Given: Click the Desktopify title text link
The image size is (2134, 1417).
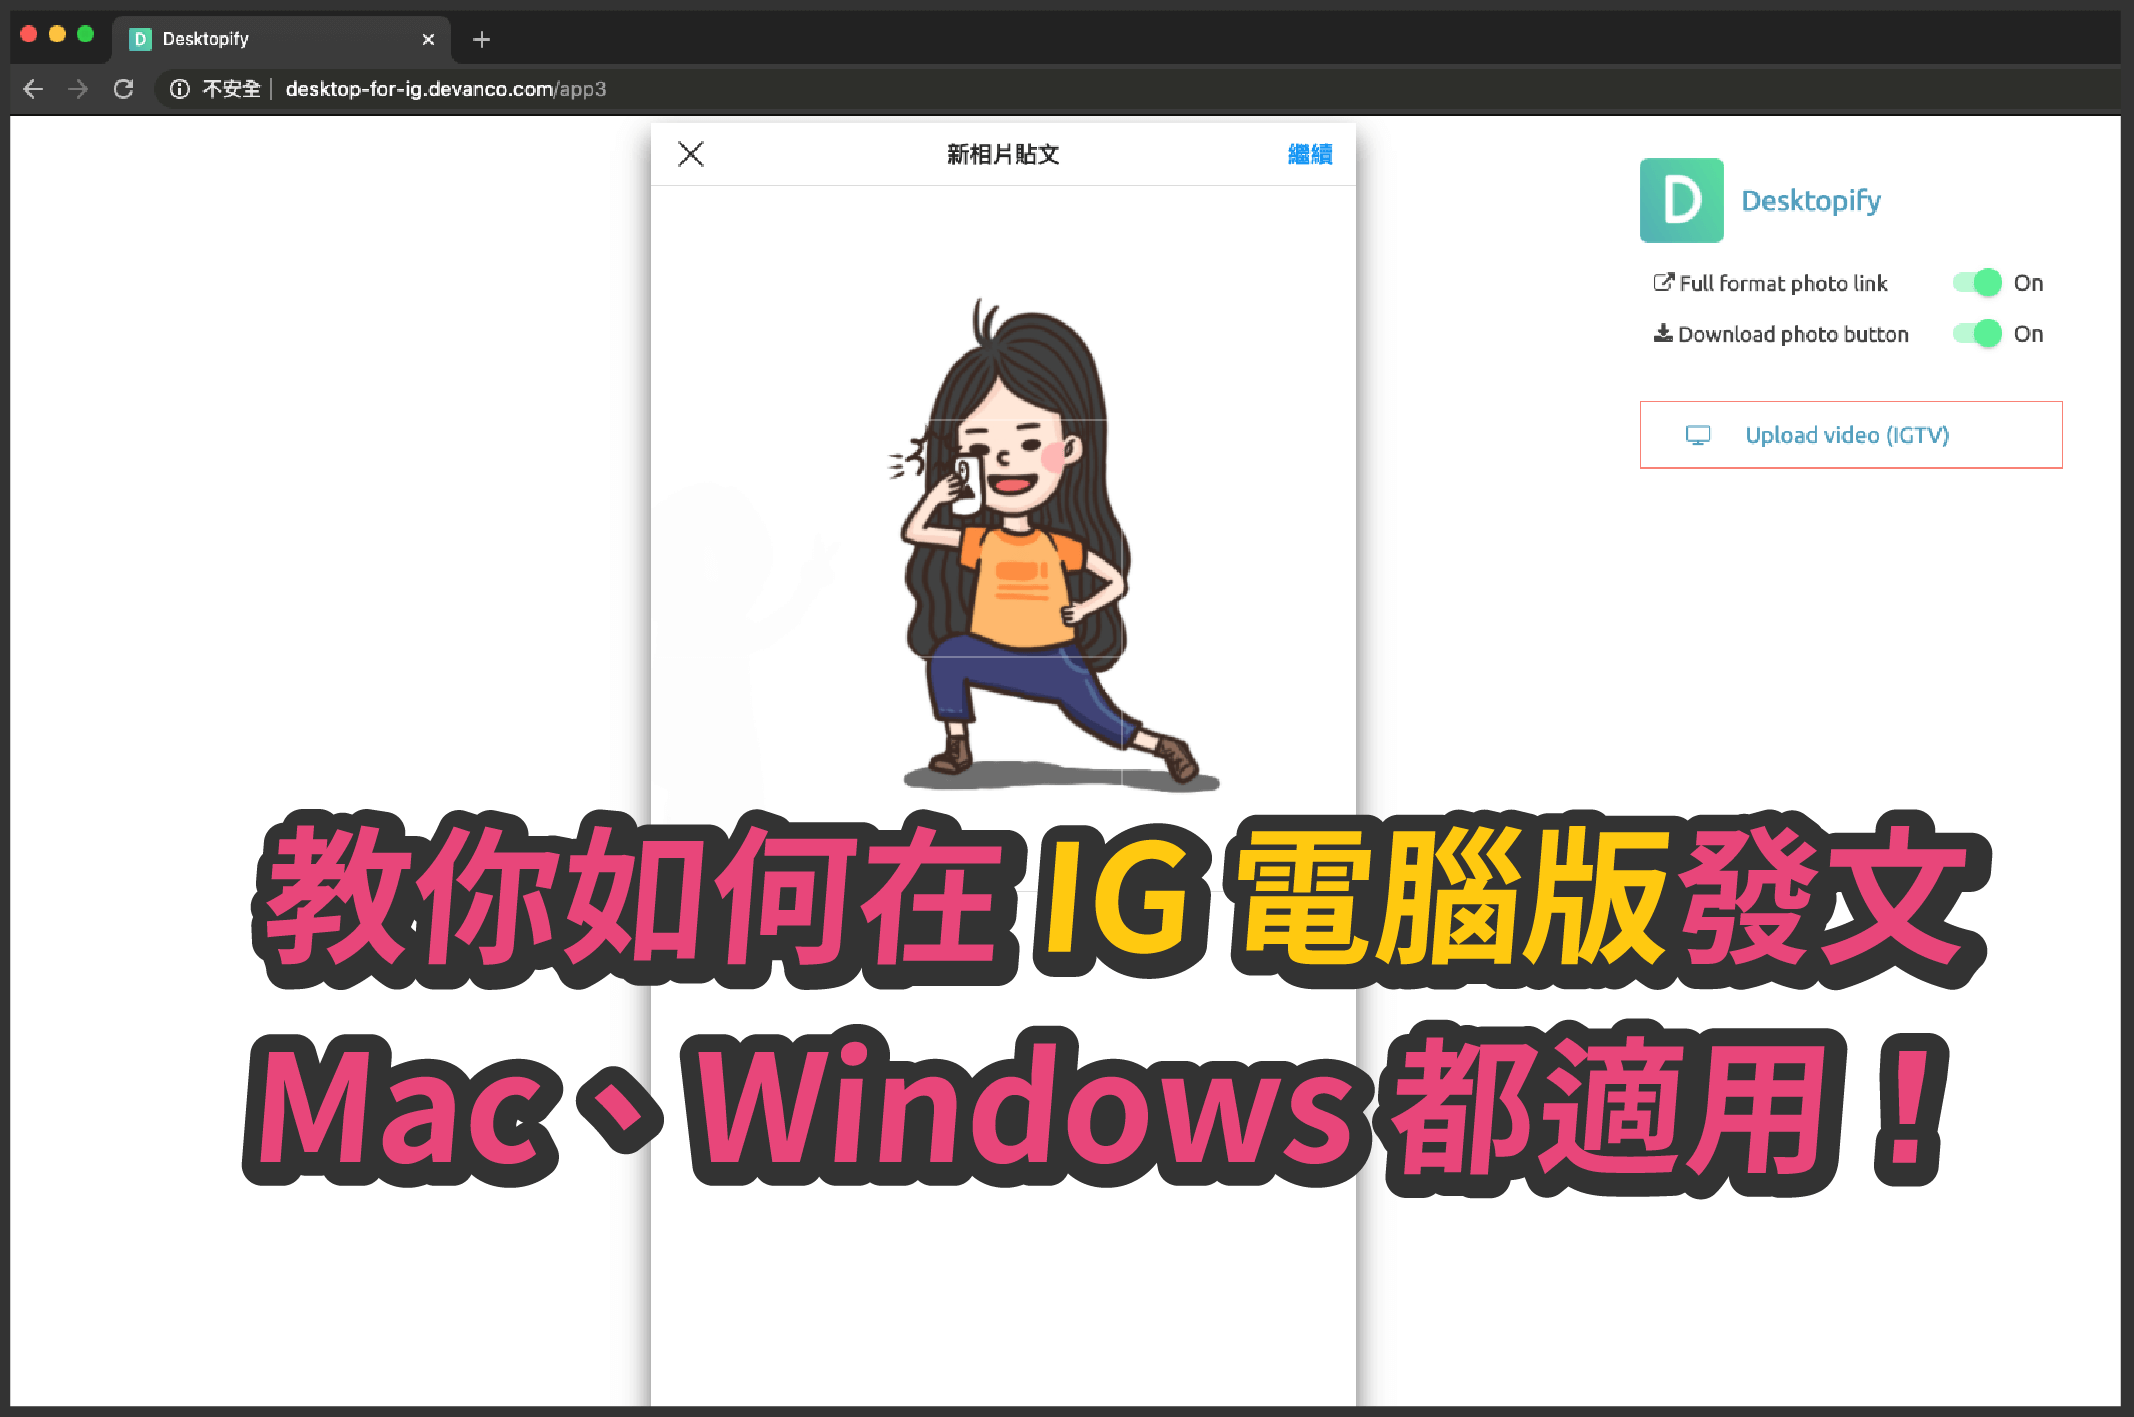Looking at the screenshot, I should point(1811,200).
